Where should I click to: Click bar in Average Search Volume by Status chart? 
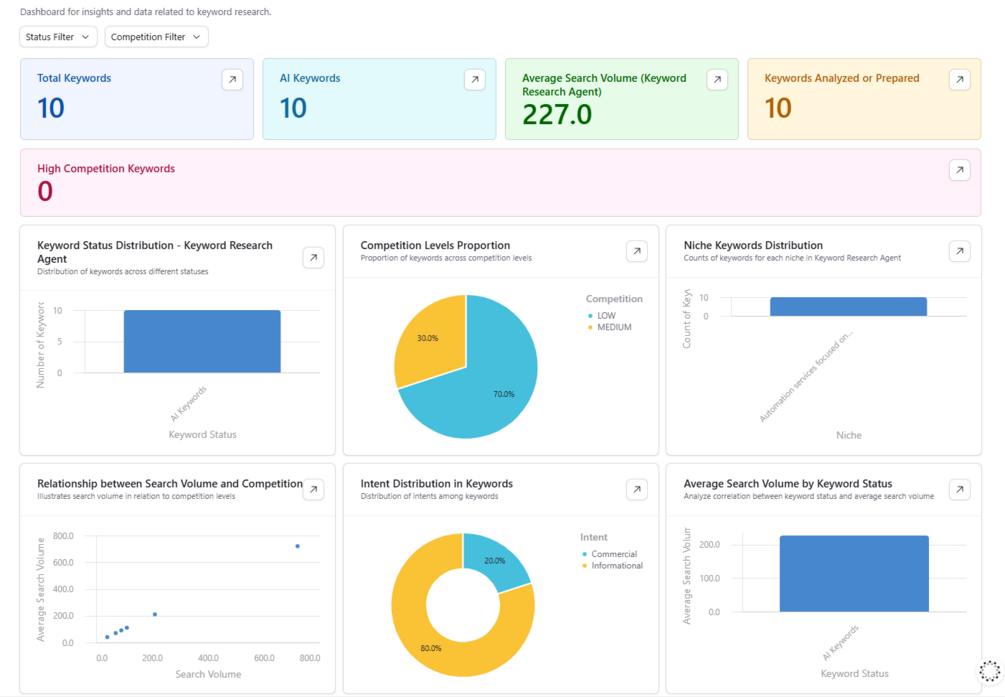tap(854, 573)
